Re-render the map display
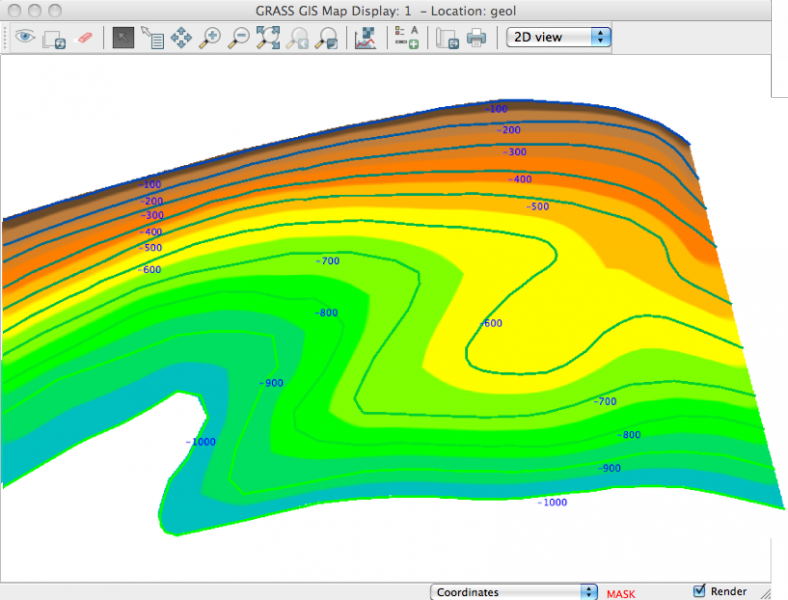Image resolution: width=788 pixels, height=600 pixels. (x=54, y=38)
